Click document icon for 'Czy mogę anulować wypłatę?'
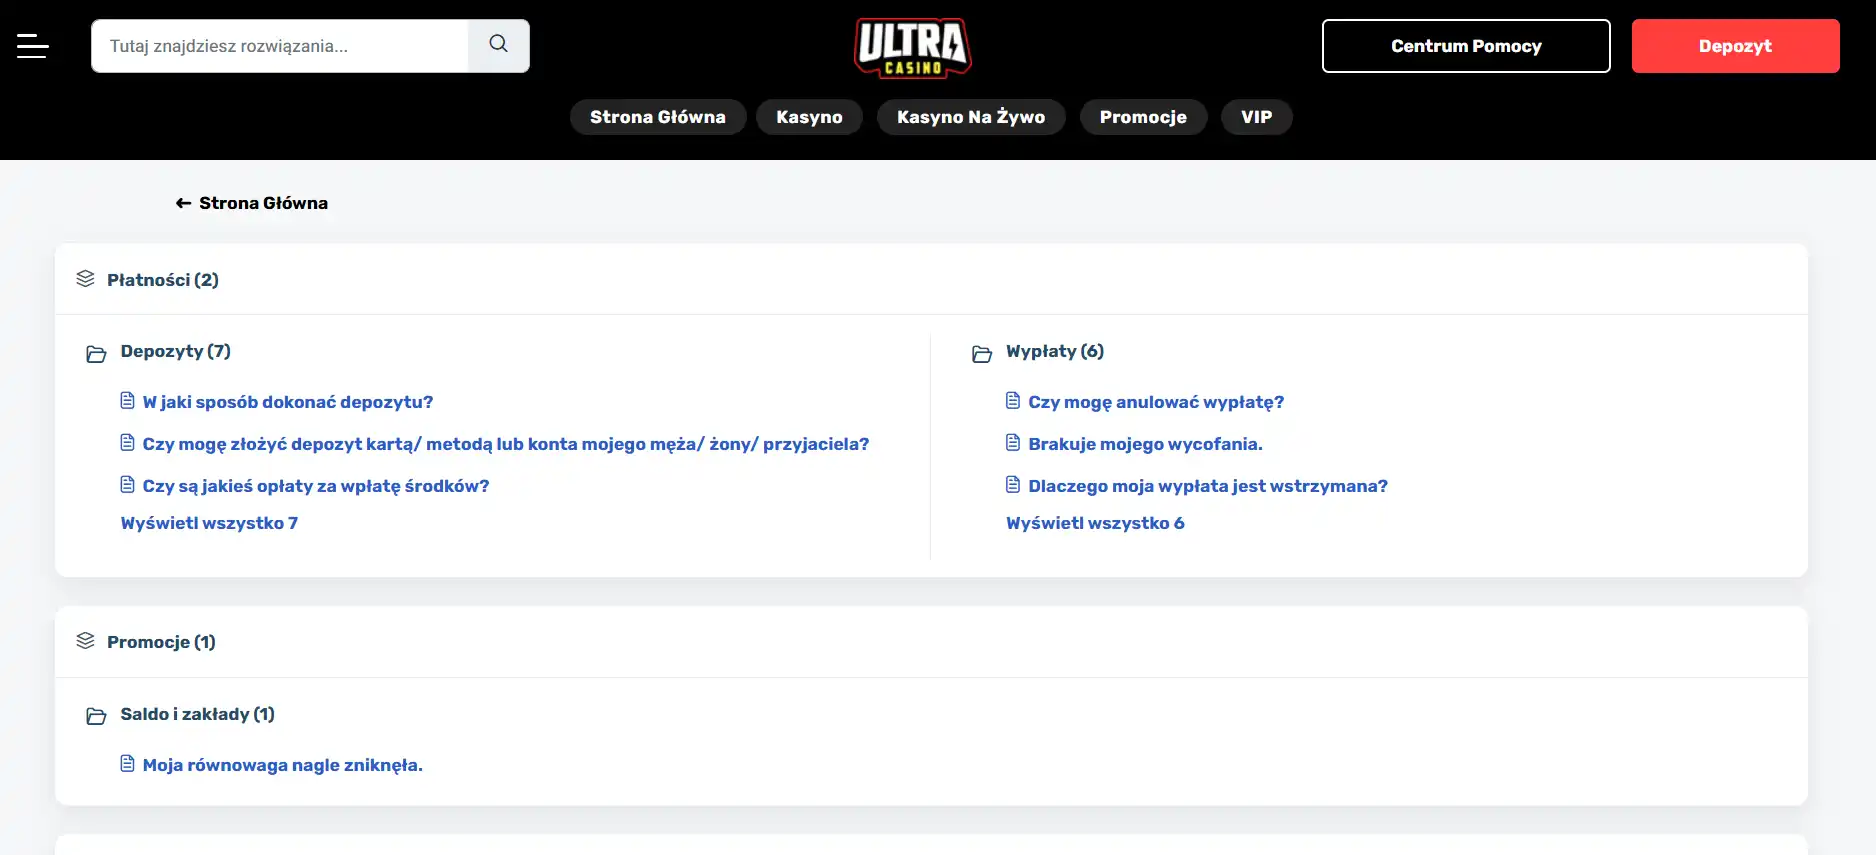 tap(1013, 401)
